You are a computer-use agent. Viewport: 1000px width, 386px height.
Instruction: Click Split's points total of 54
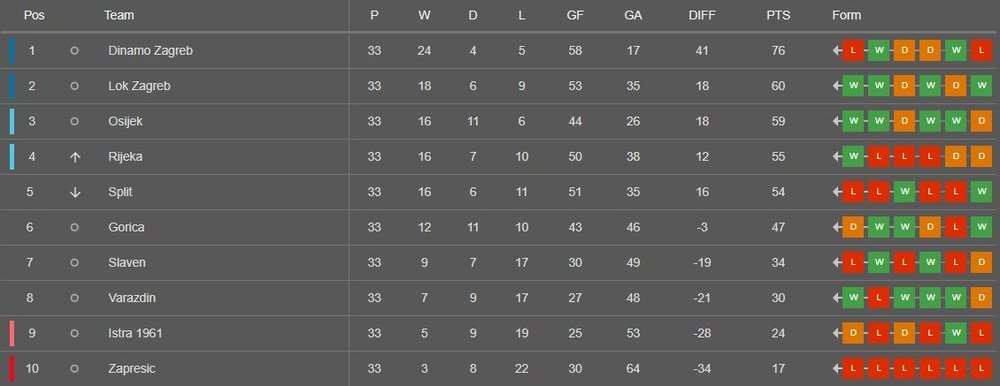click(778, 192)
